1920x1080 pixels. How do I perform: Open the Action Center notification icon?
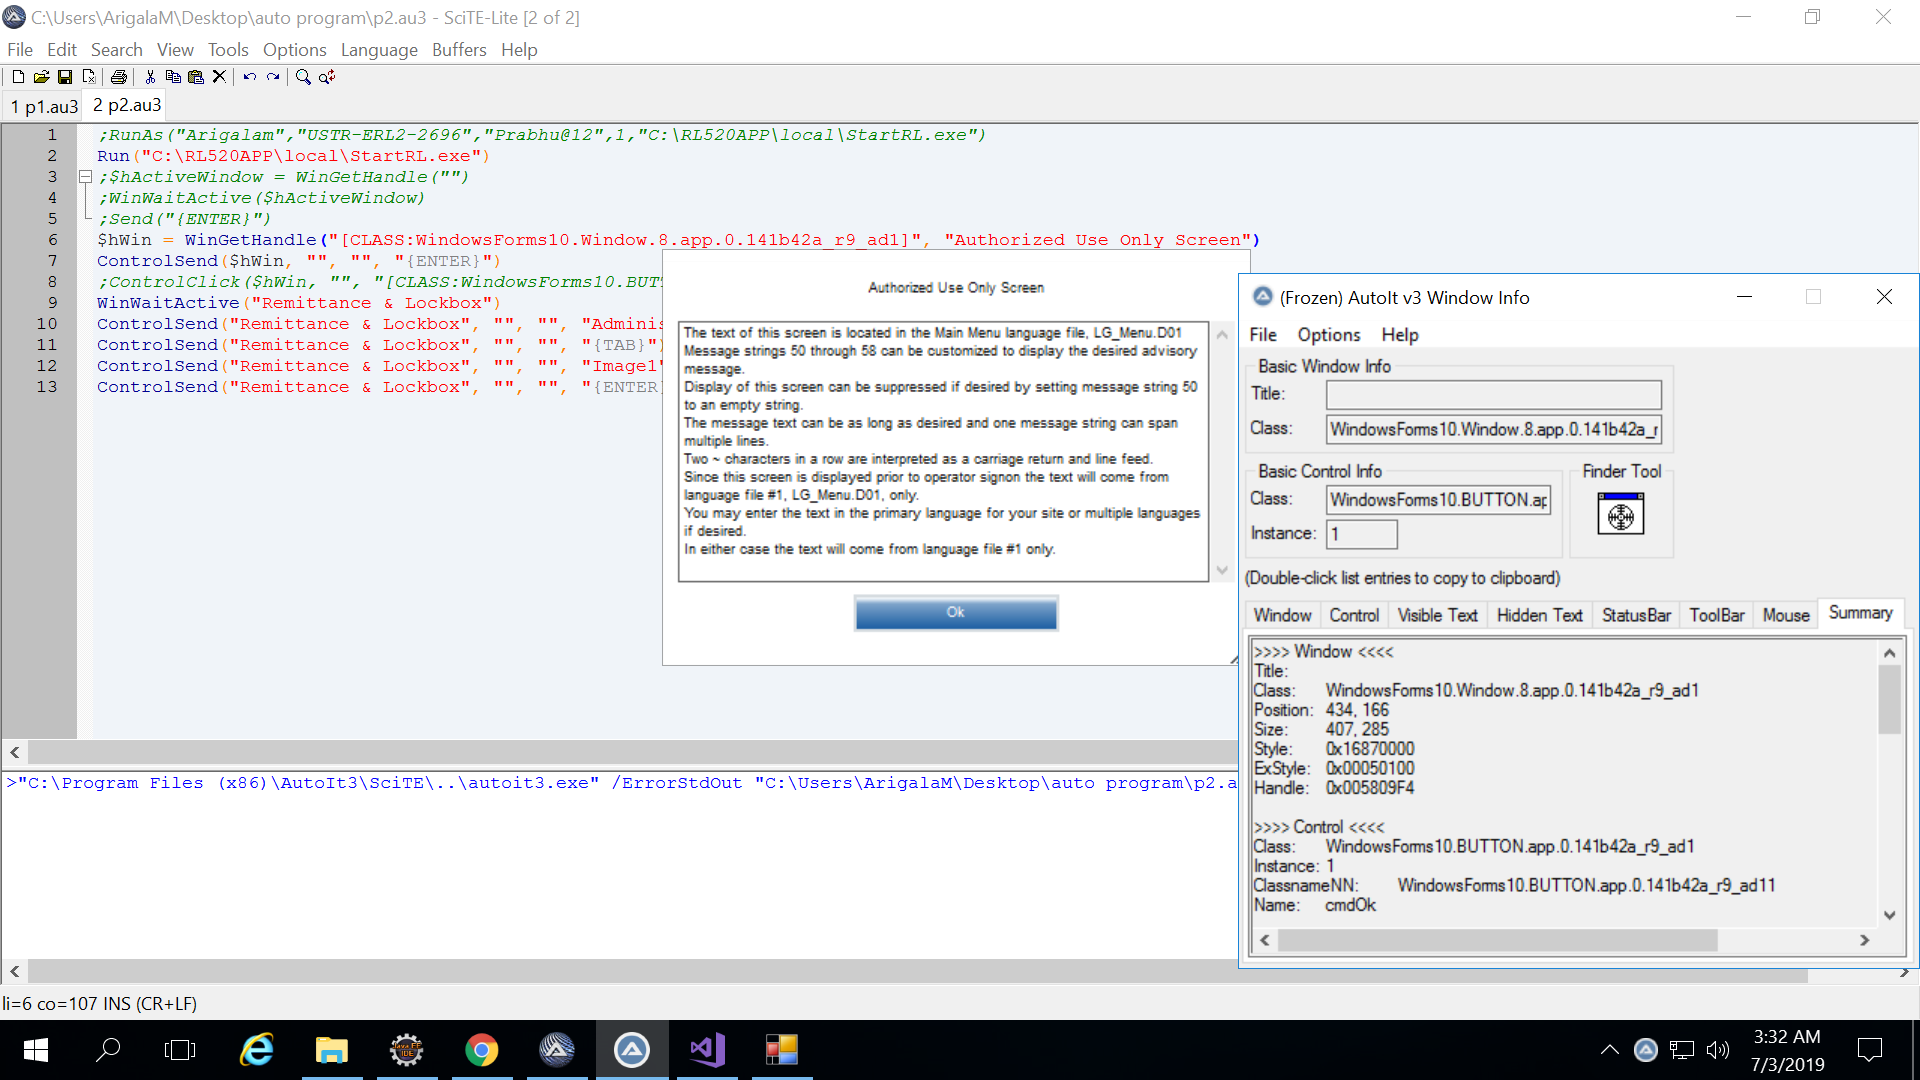1869,1050
